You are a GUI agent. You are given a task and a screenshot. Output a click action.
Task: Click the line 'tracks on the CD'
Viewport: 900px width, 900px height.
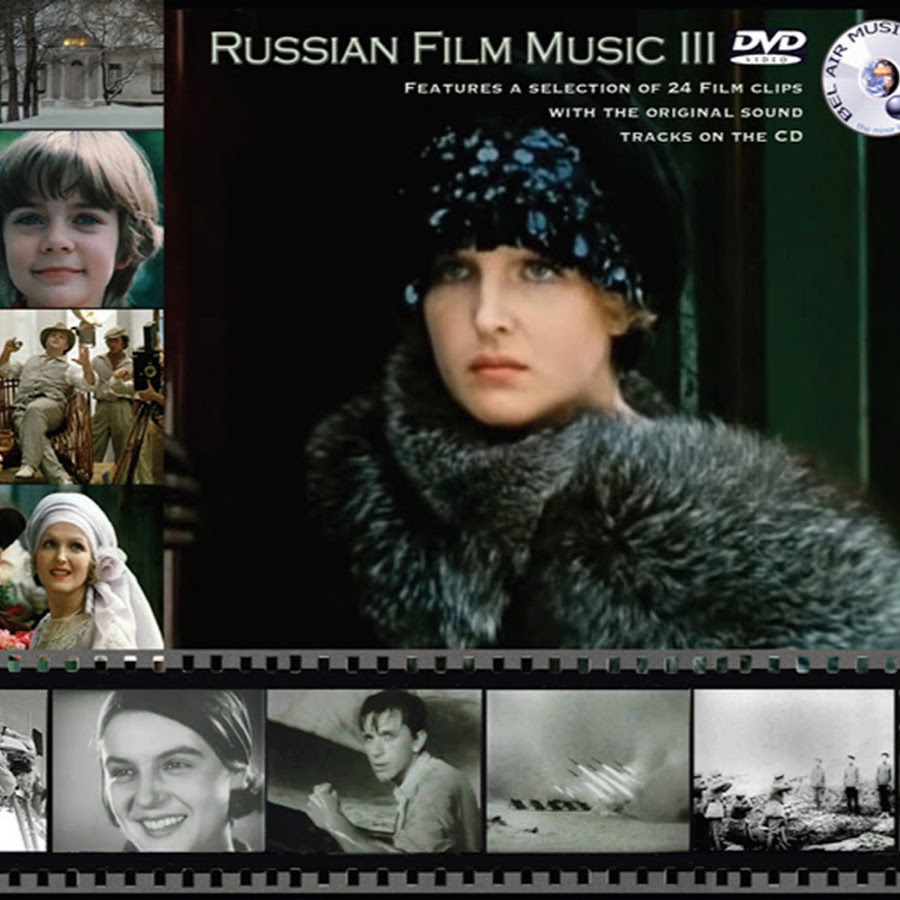(712, 137)
